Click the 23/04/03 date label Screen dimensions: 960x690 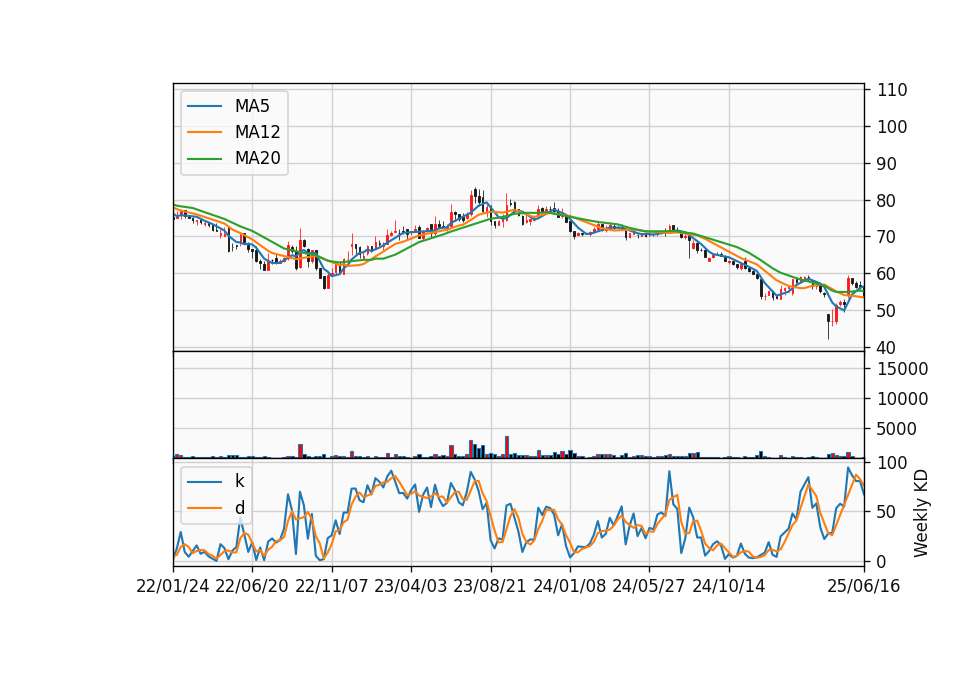coord(411,586)
